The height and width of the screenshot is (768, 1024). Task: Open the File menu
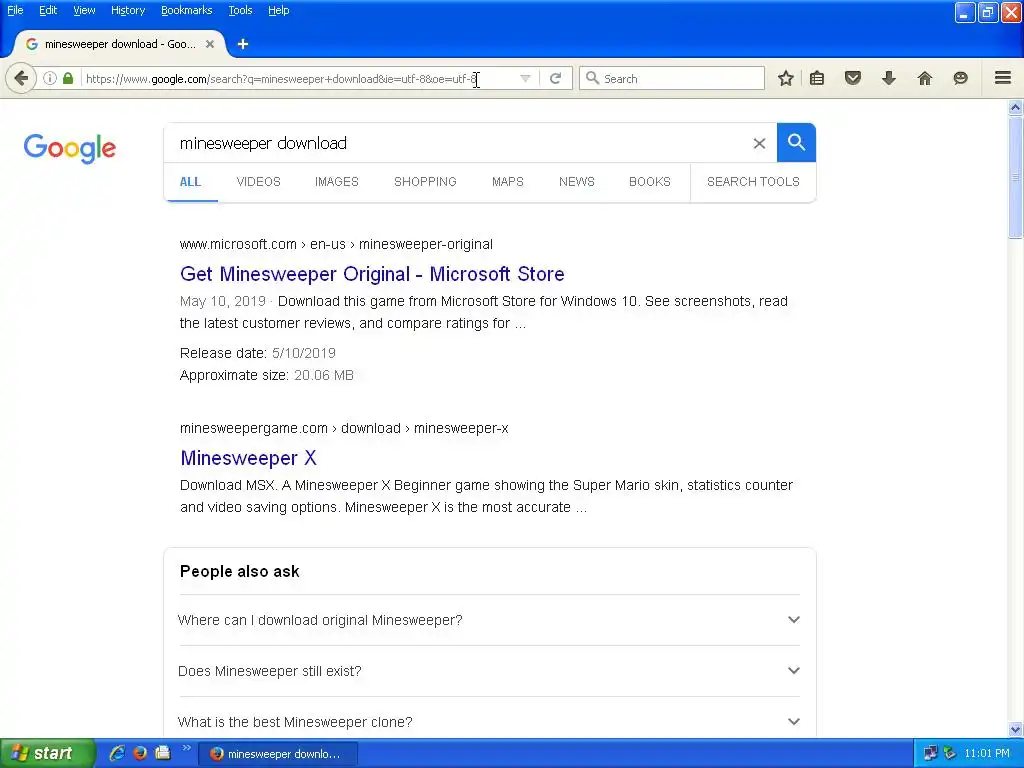15,10
